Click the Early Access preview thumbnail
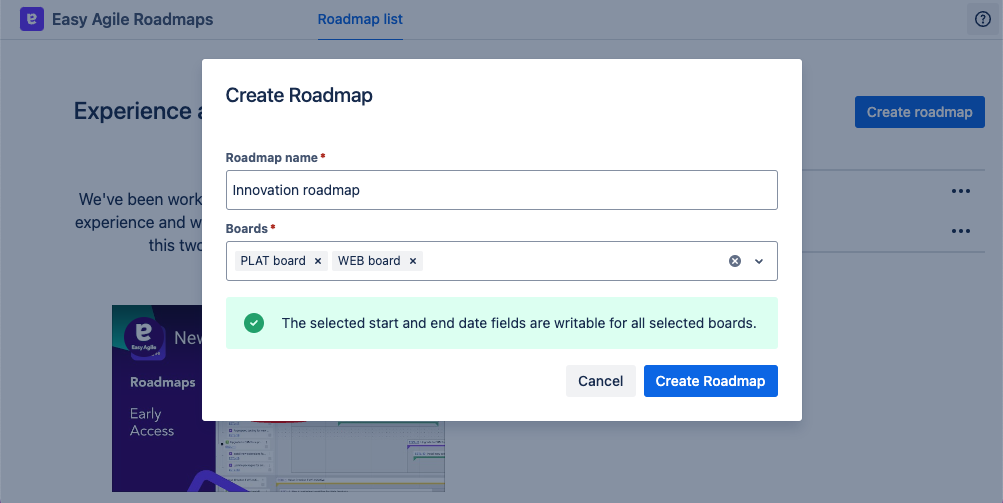The image size is (1003, 503). [x=278, y=398]
